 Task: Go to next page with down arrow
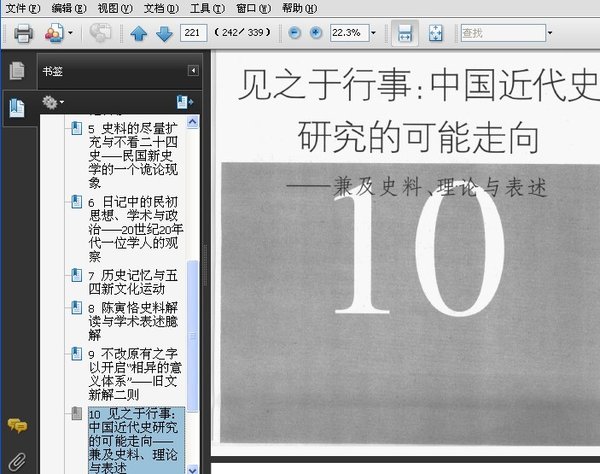coord(165,34)
